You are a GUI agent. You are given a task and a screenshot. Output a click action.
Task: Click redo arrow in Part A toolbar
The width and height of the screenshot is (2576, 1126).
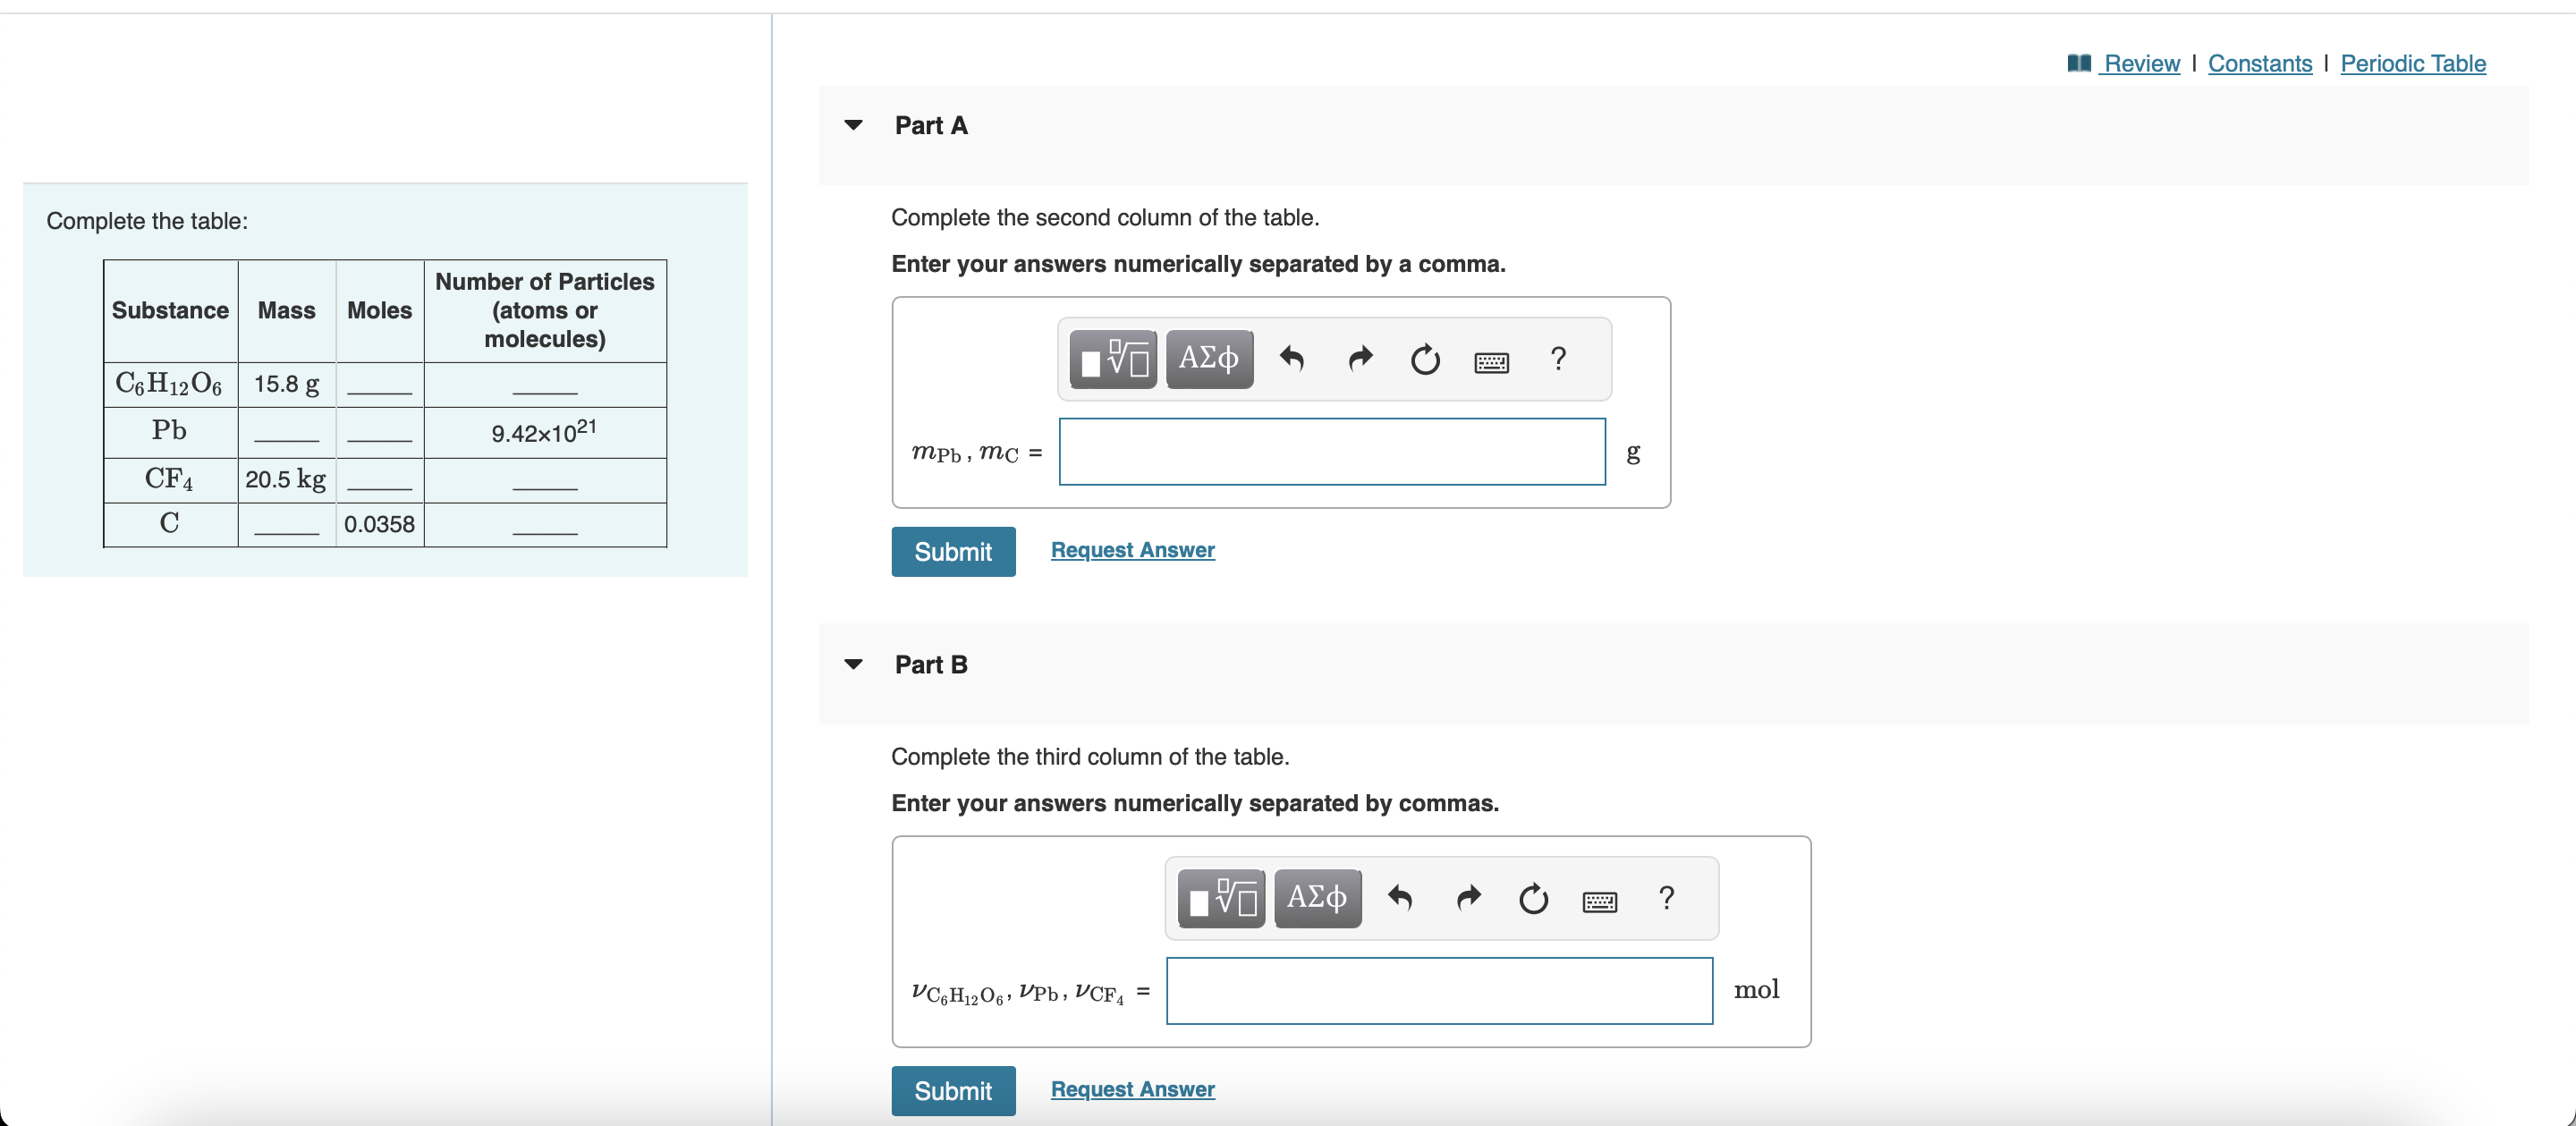1359,359
